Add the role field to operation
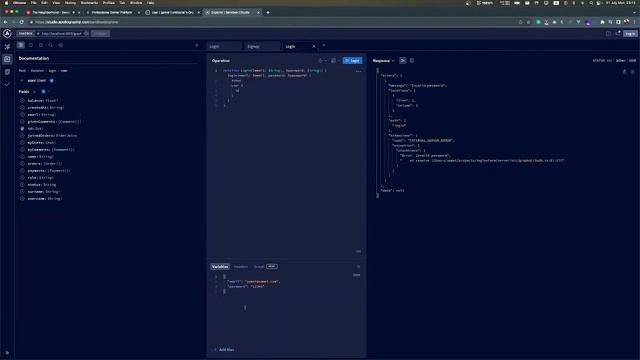 (x=22, y=178)
